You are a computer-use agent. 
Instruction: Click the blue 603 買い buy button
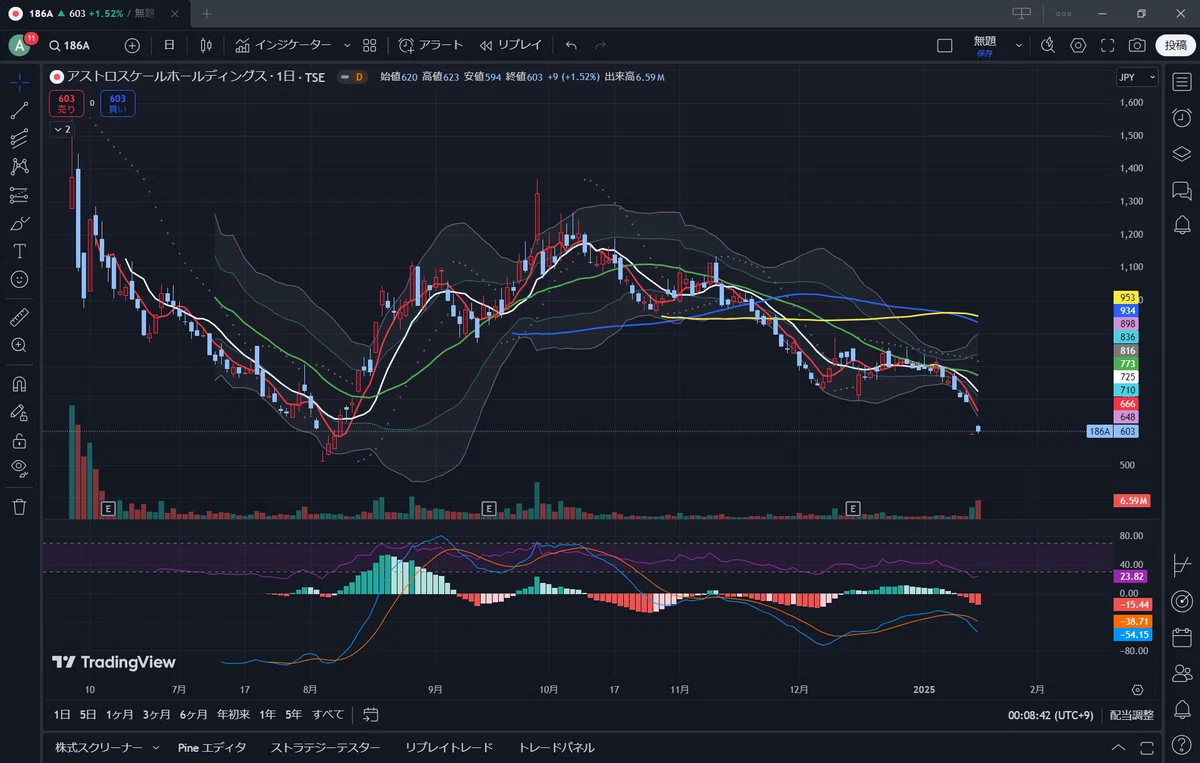tap(118, 103)
